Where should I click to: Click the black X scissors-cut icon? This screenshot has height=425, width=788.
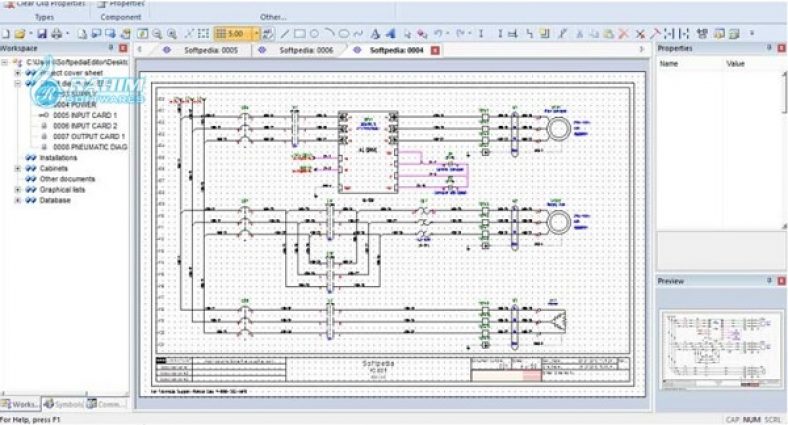click(x=640, y=34)
